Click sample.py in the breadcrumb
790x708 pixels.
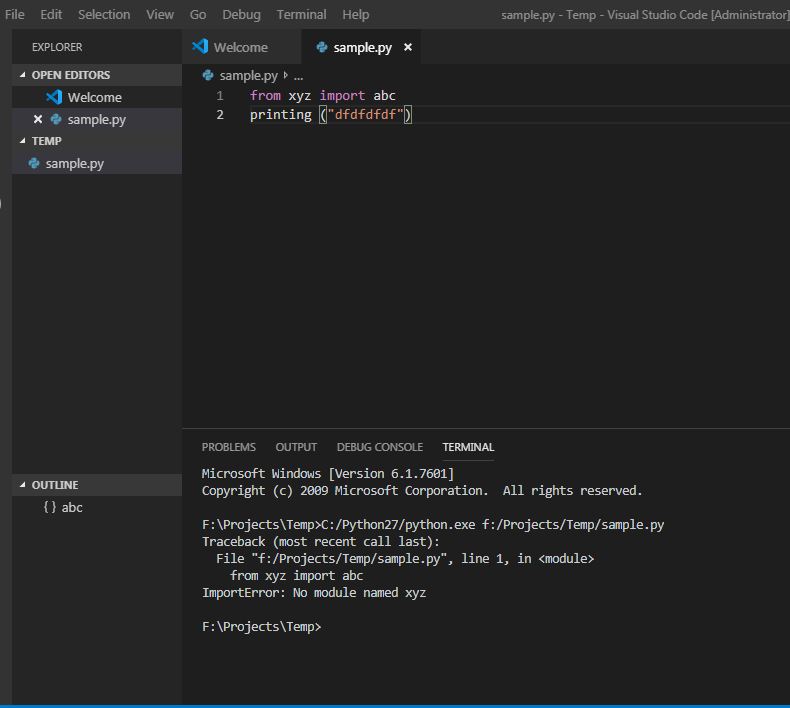coord(248,76)
